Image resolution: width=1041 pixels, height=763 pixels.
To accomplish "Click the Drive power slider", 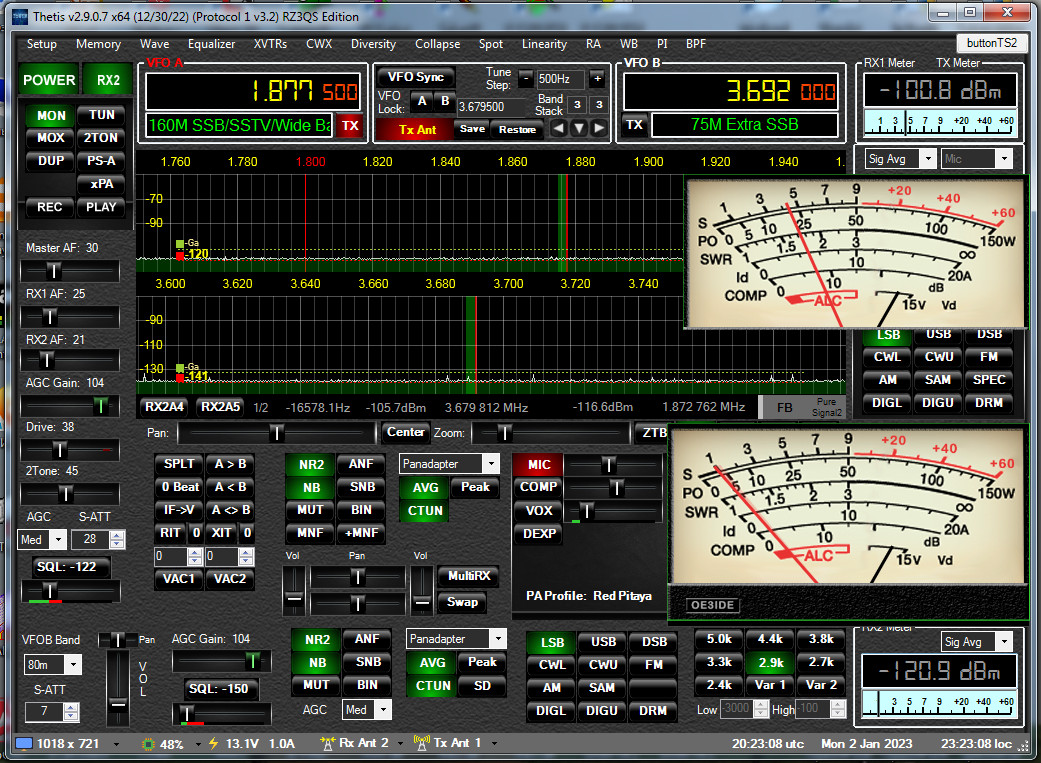I will [70, 450].
